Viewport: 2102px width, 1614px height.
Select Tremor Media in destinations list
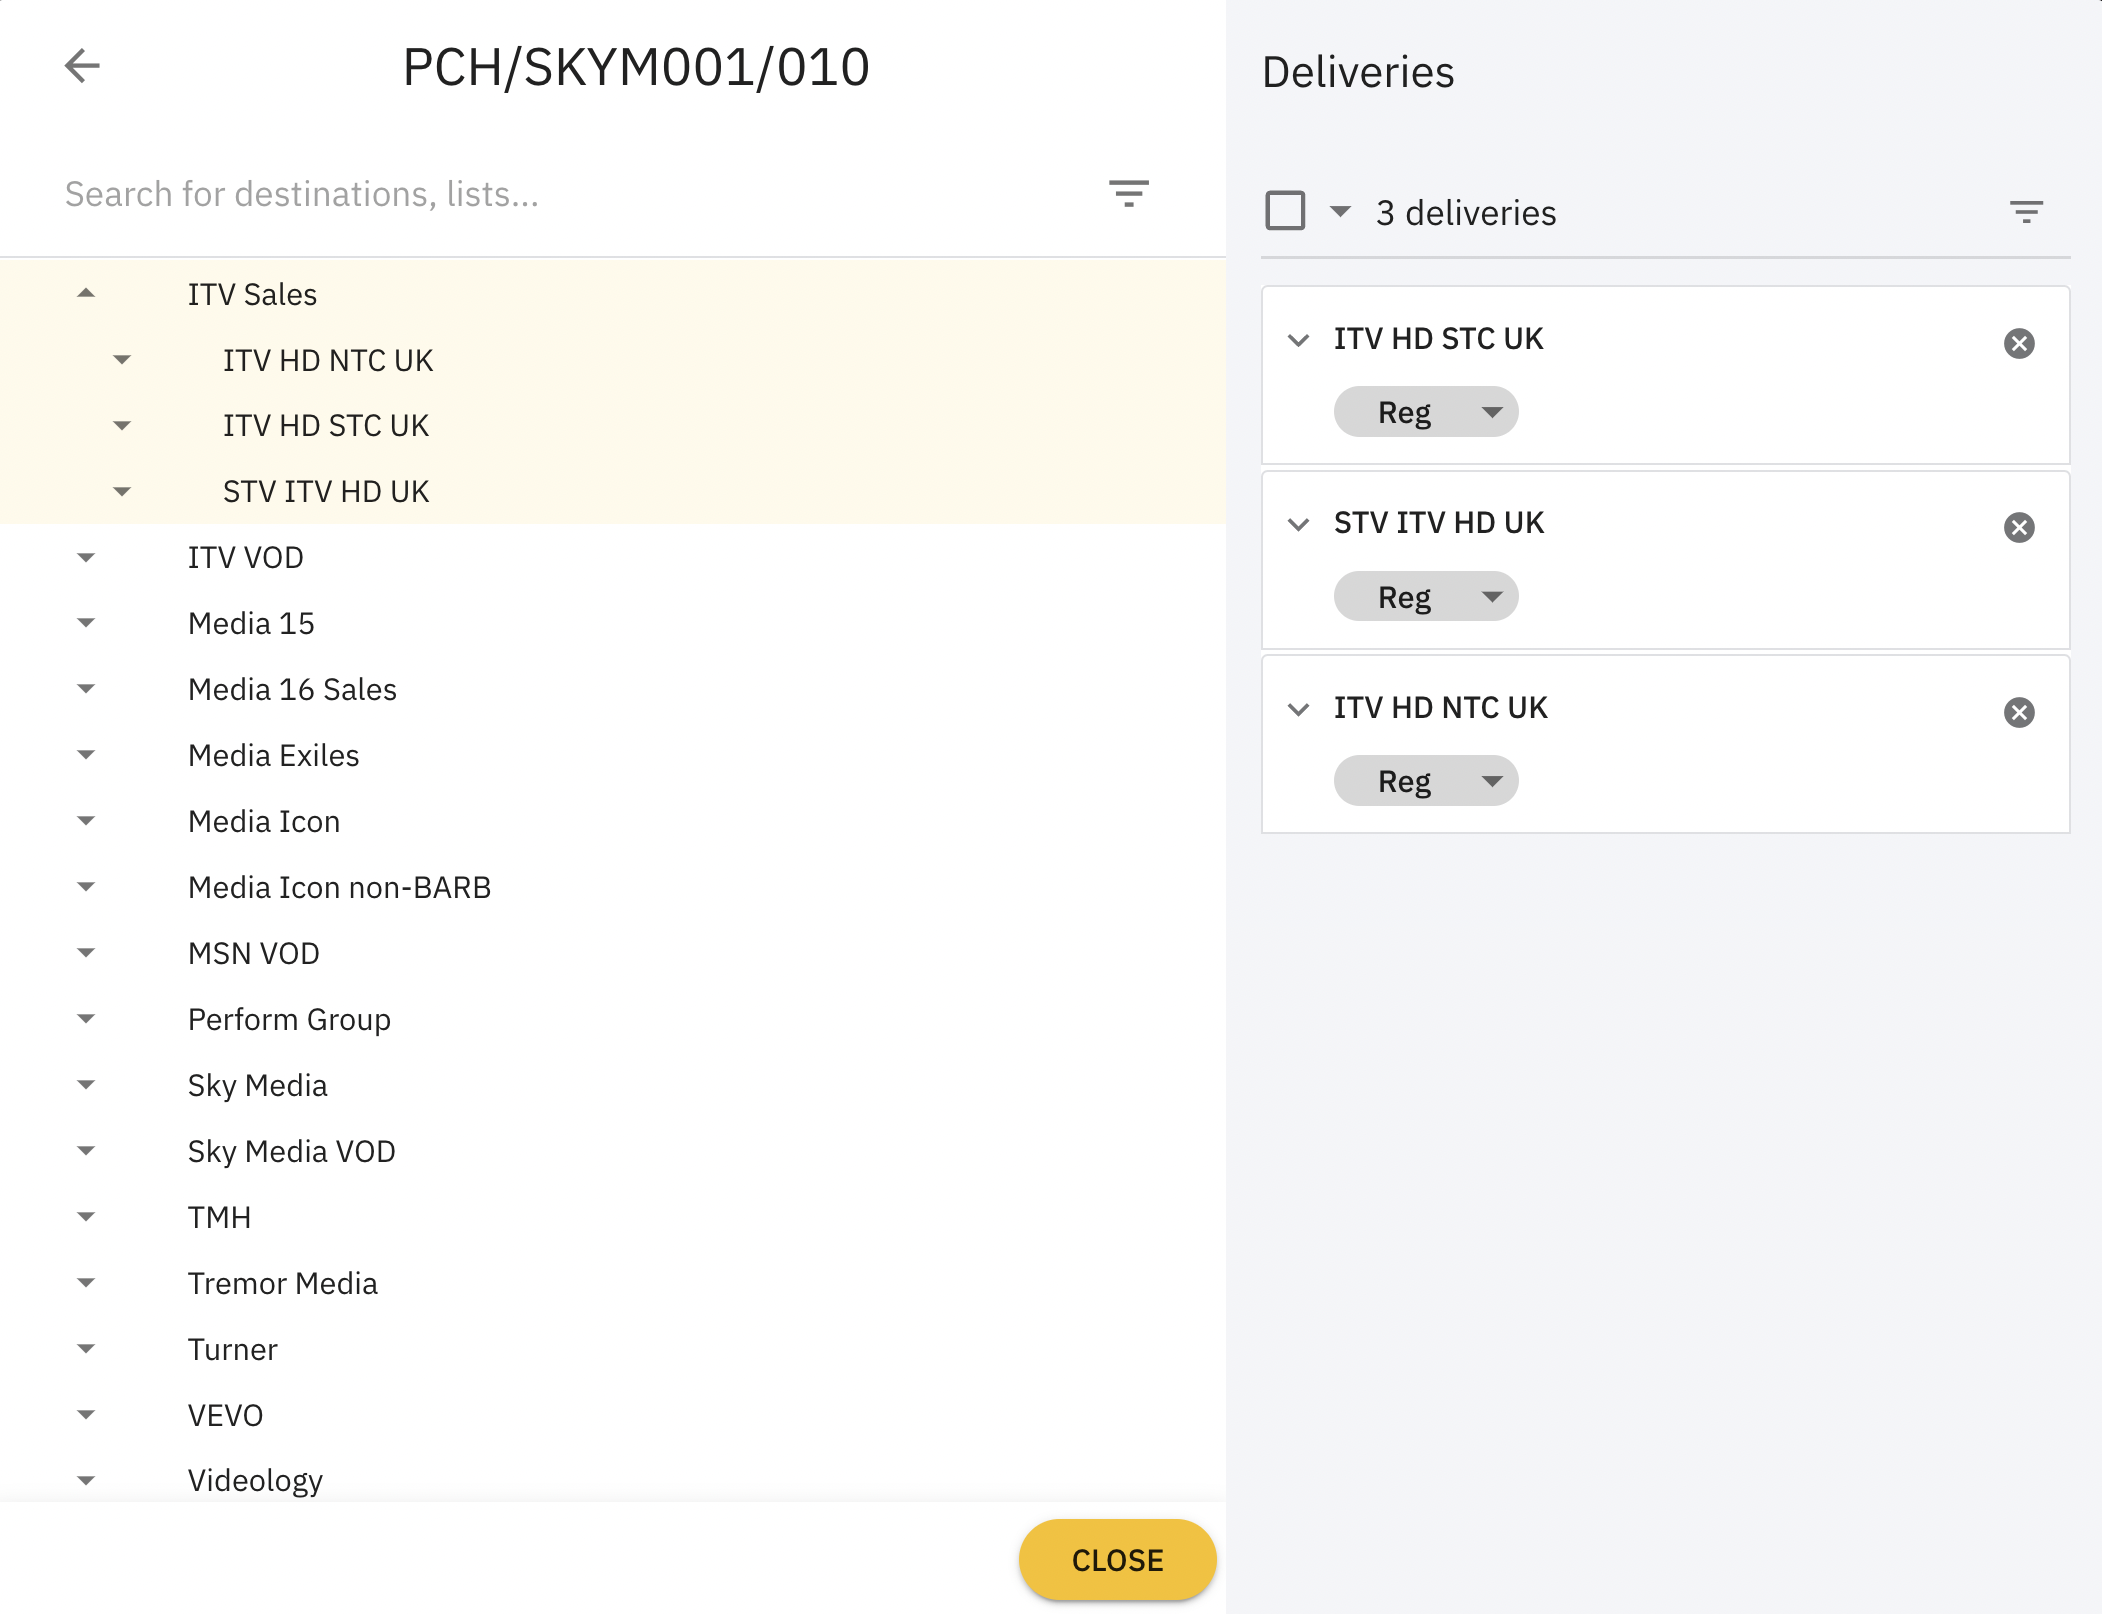coord(282,1283)
